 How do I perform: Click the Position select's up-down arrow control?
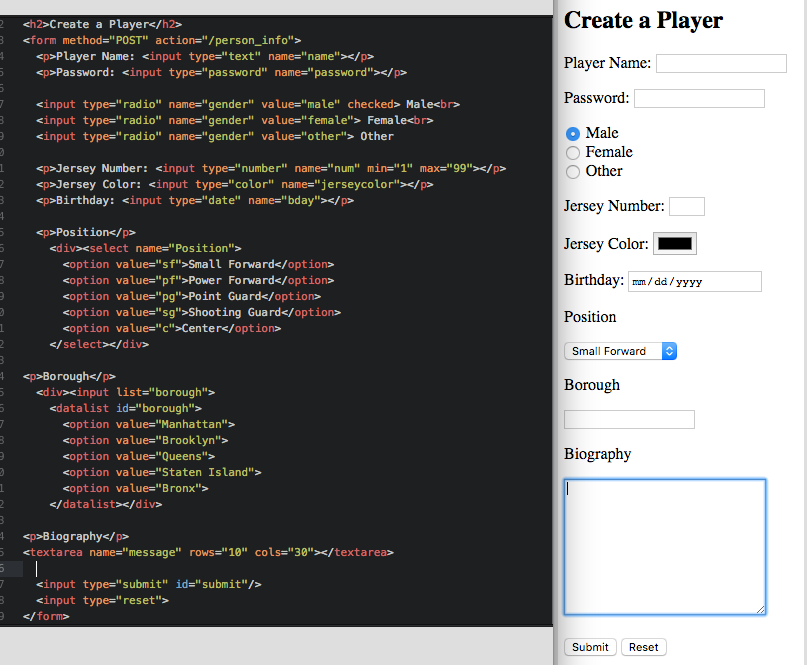(x=668, y=351)
